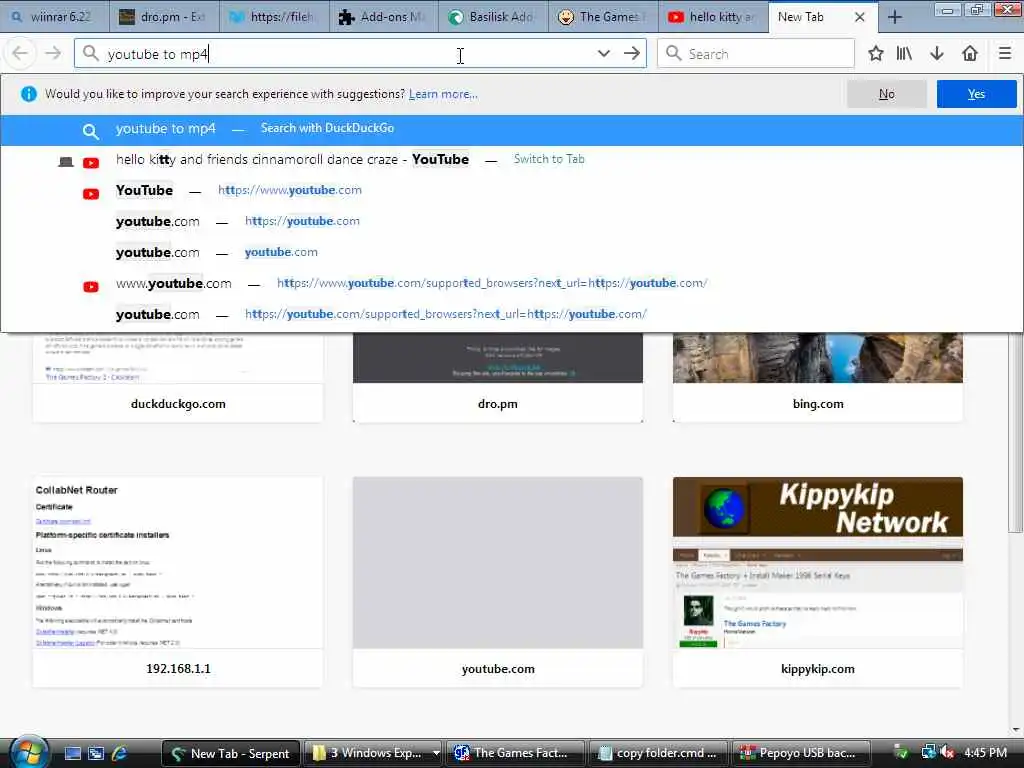Show downloads with the down arrow icon
Viewport: 1024px width, 768px height.
point(937,54)
